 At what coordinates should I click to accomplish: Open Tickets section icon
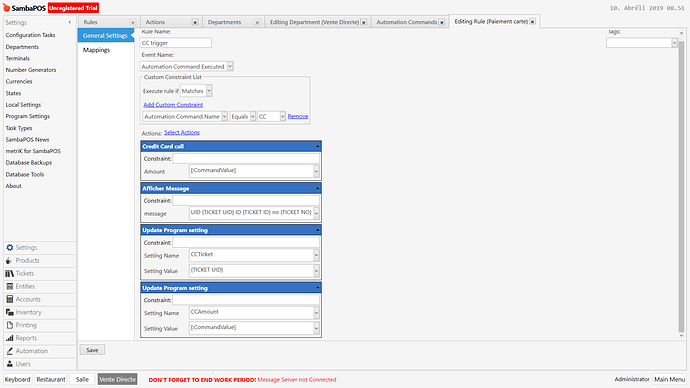tap(10, 274)
